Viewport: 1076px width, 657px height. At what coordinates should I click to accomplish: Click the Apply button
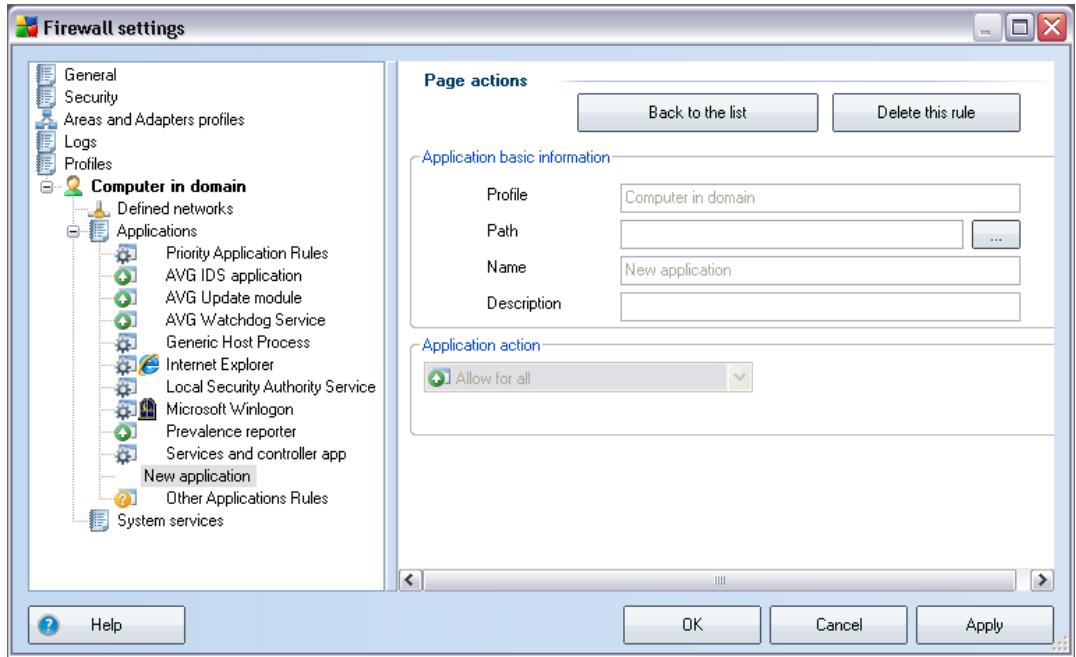coord(984,625)
